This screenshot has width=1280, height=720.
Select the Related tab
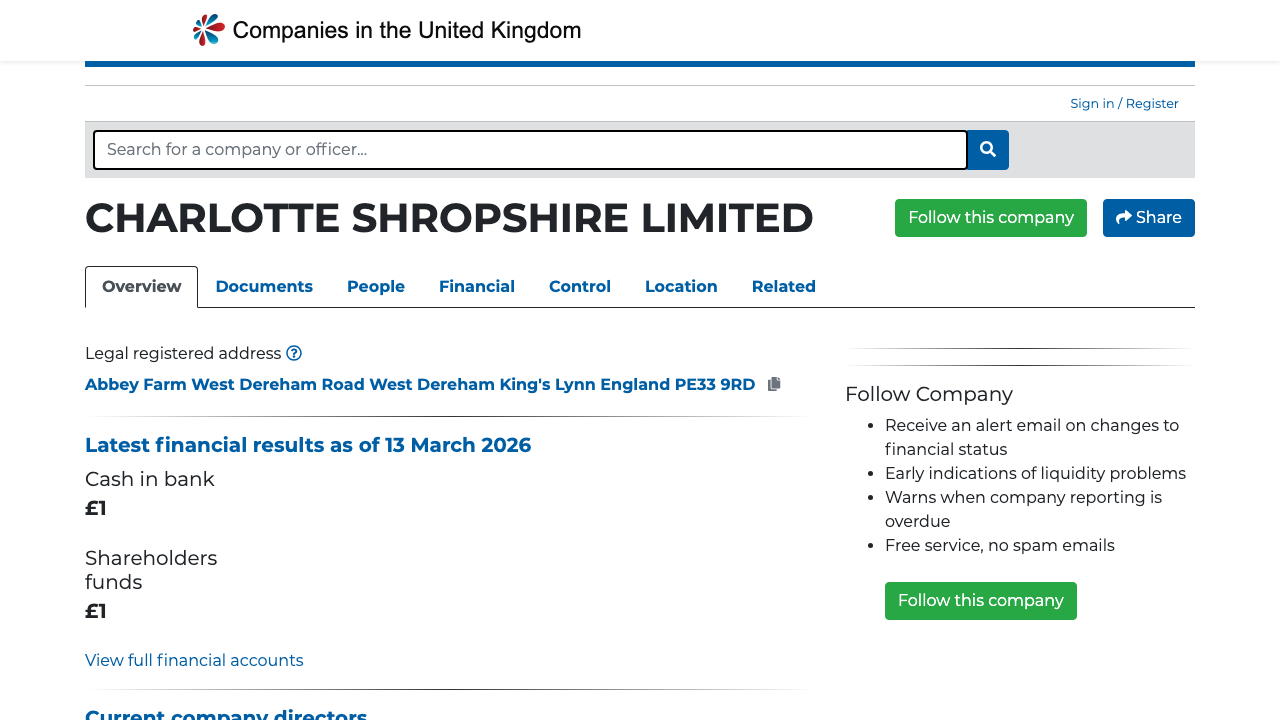[x=784, y=287]
